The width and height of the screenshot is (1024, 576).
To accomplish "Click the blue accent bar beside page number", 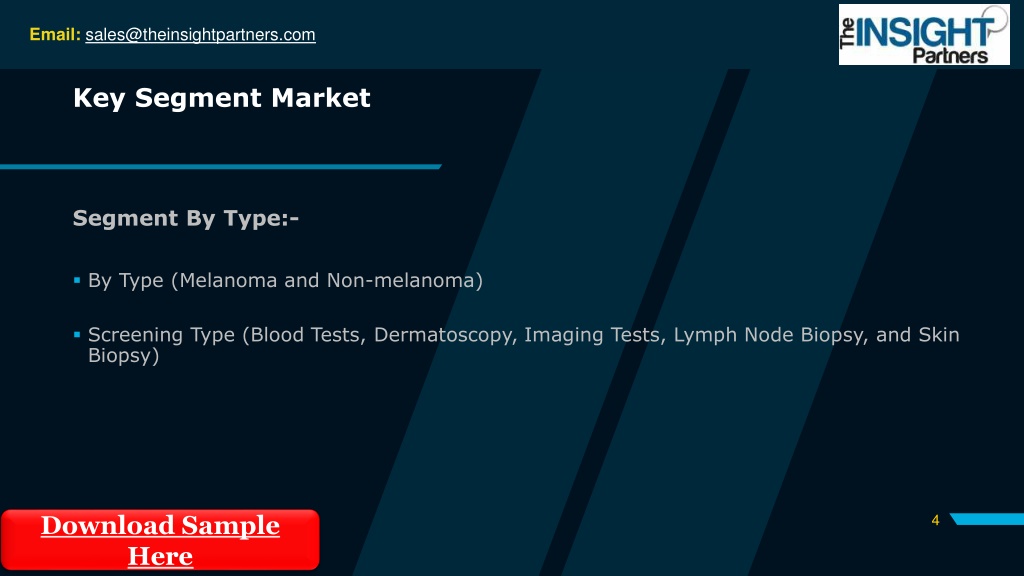I will coord(988,519).
